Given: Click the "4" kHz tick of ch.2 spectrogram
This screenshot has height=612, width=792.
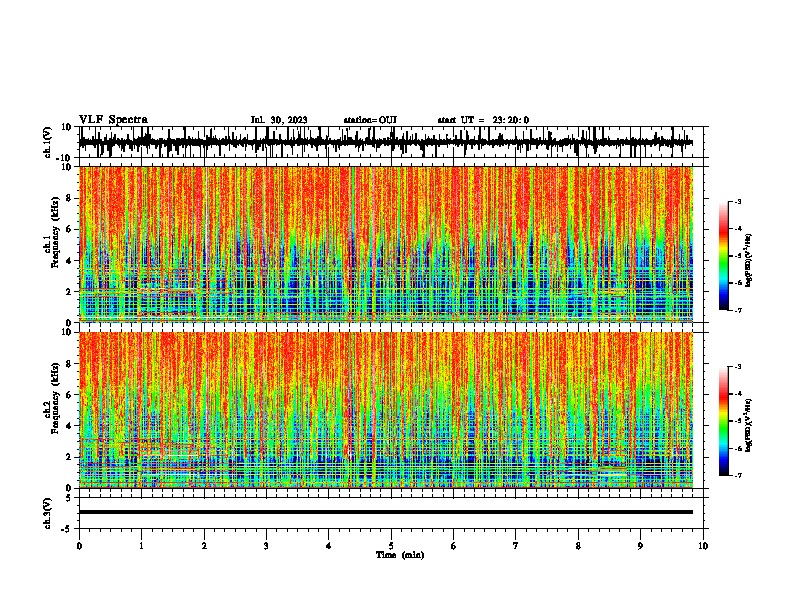Looking at the screenshot, I should tap(70, 426).
